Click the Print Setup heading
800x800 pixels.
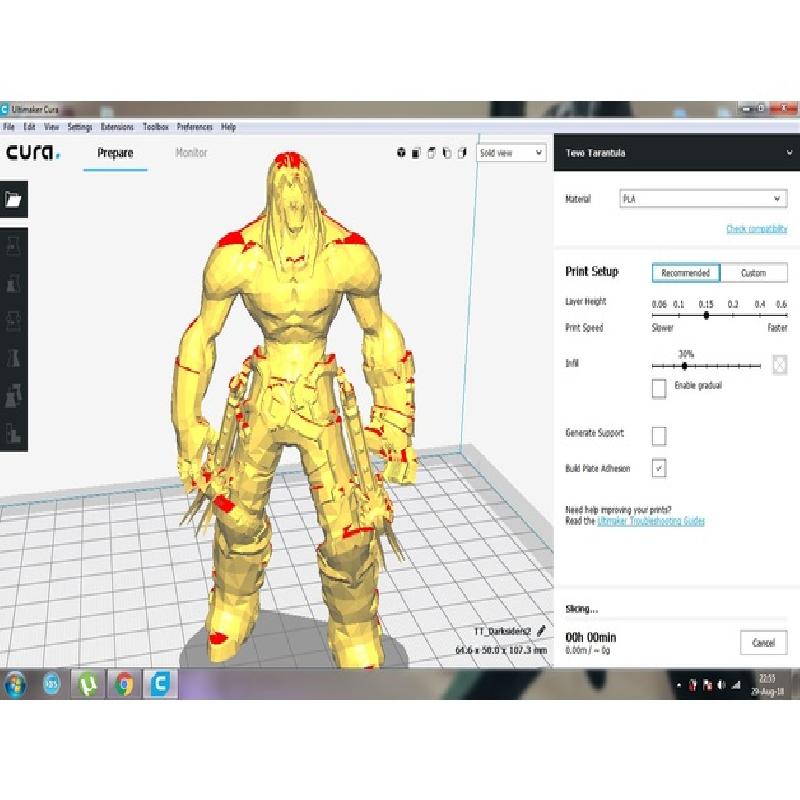(592, 271)
